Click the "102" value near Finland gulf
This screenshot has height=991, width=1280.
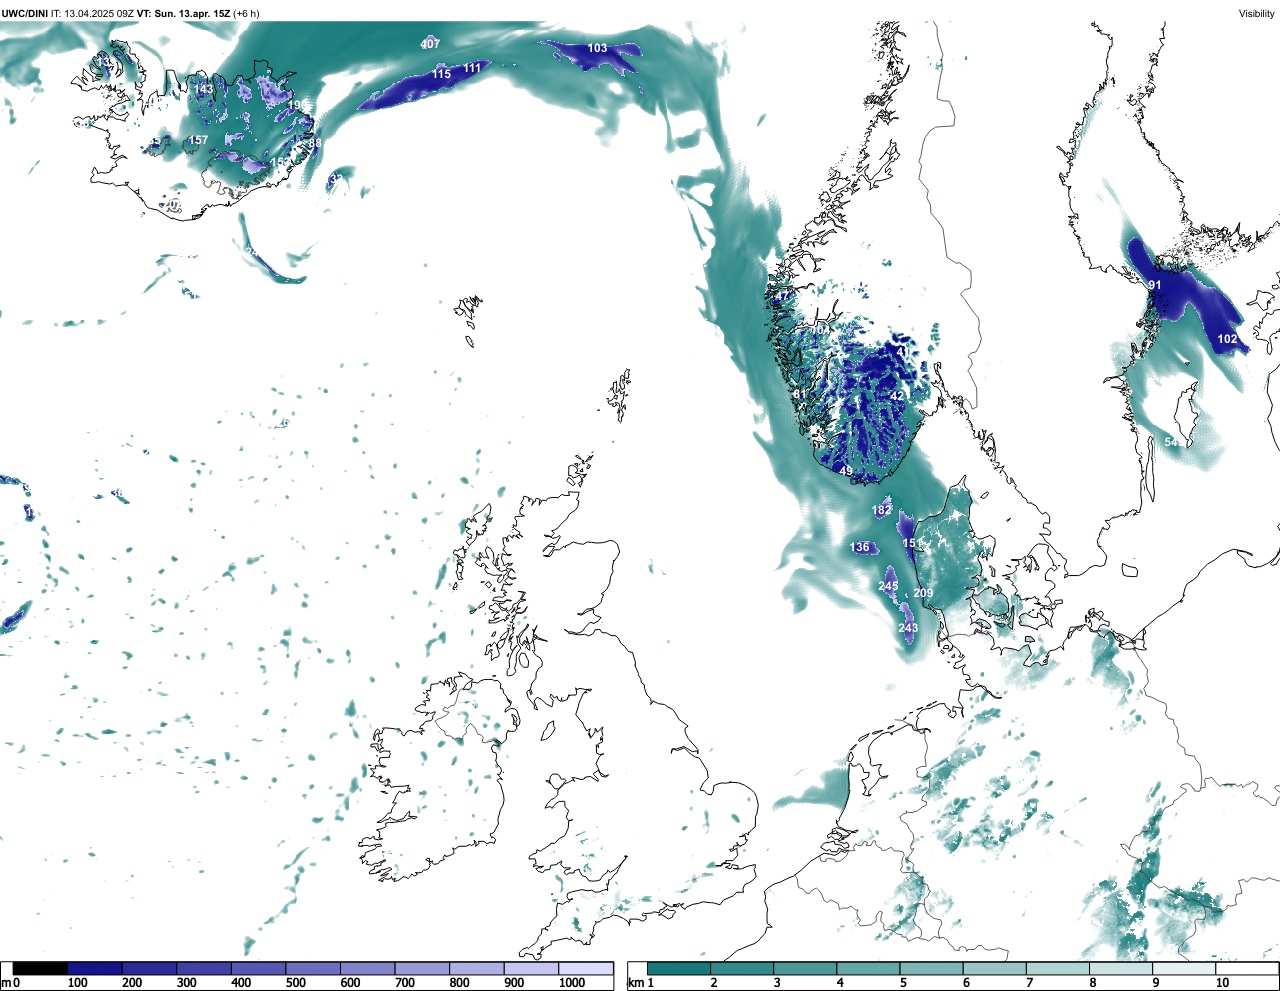[1227, 339]
